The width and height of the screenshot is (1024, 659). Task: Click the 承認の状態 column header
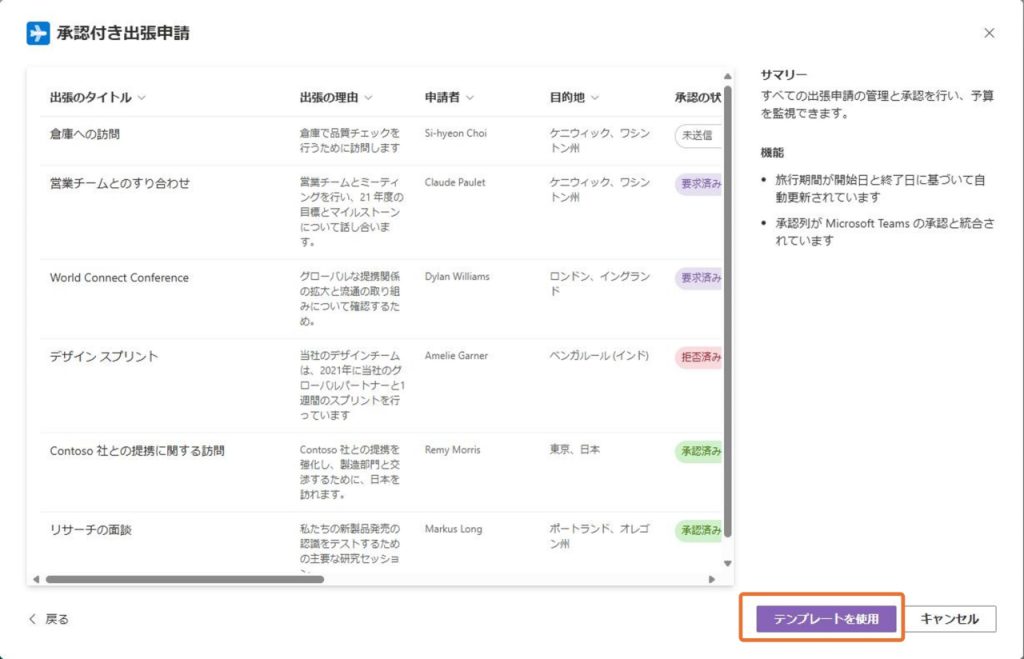pos(697,97)
